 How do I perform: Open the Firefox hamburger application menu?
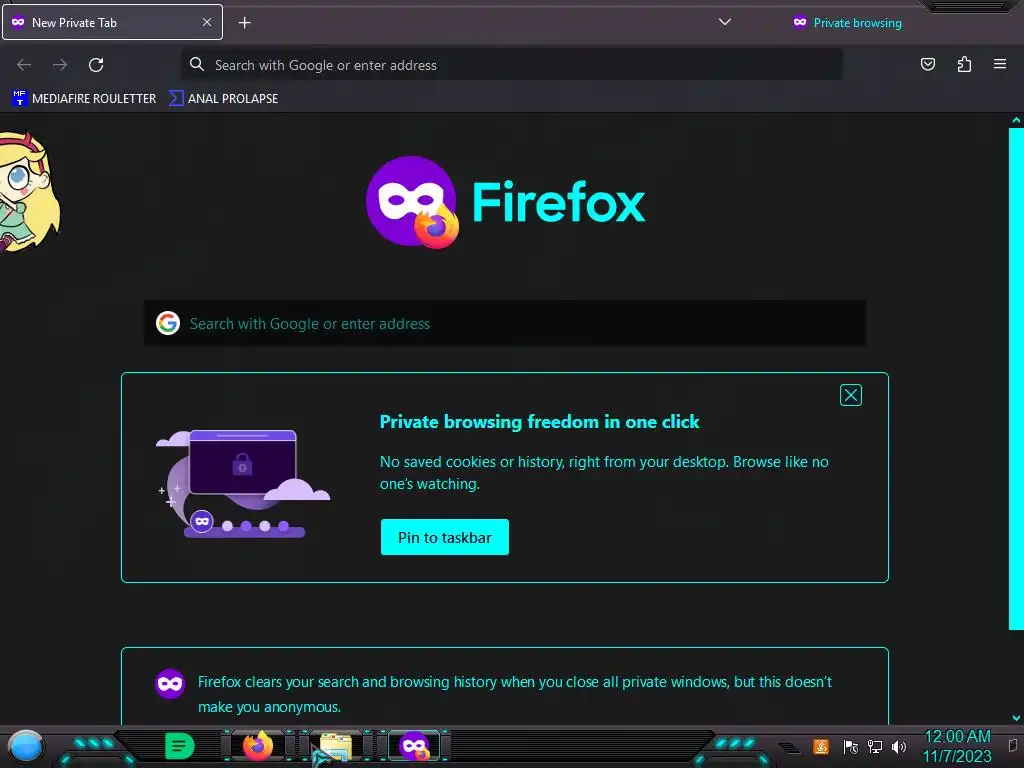tap(999, 64)
